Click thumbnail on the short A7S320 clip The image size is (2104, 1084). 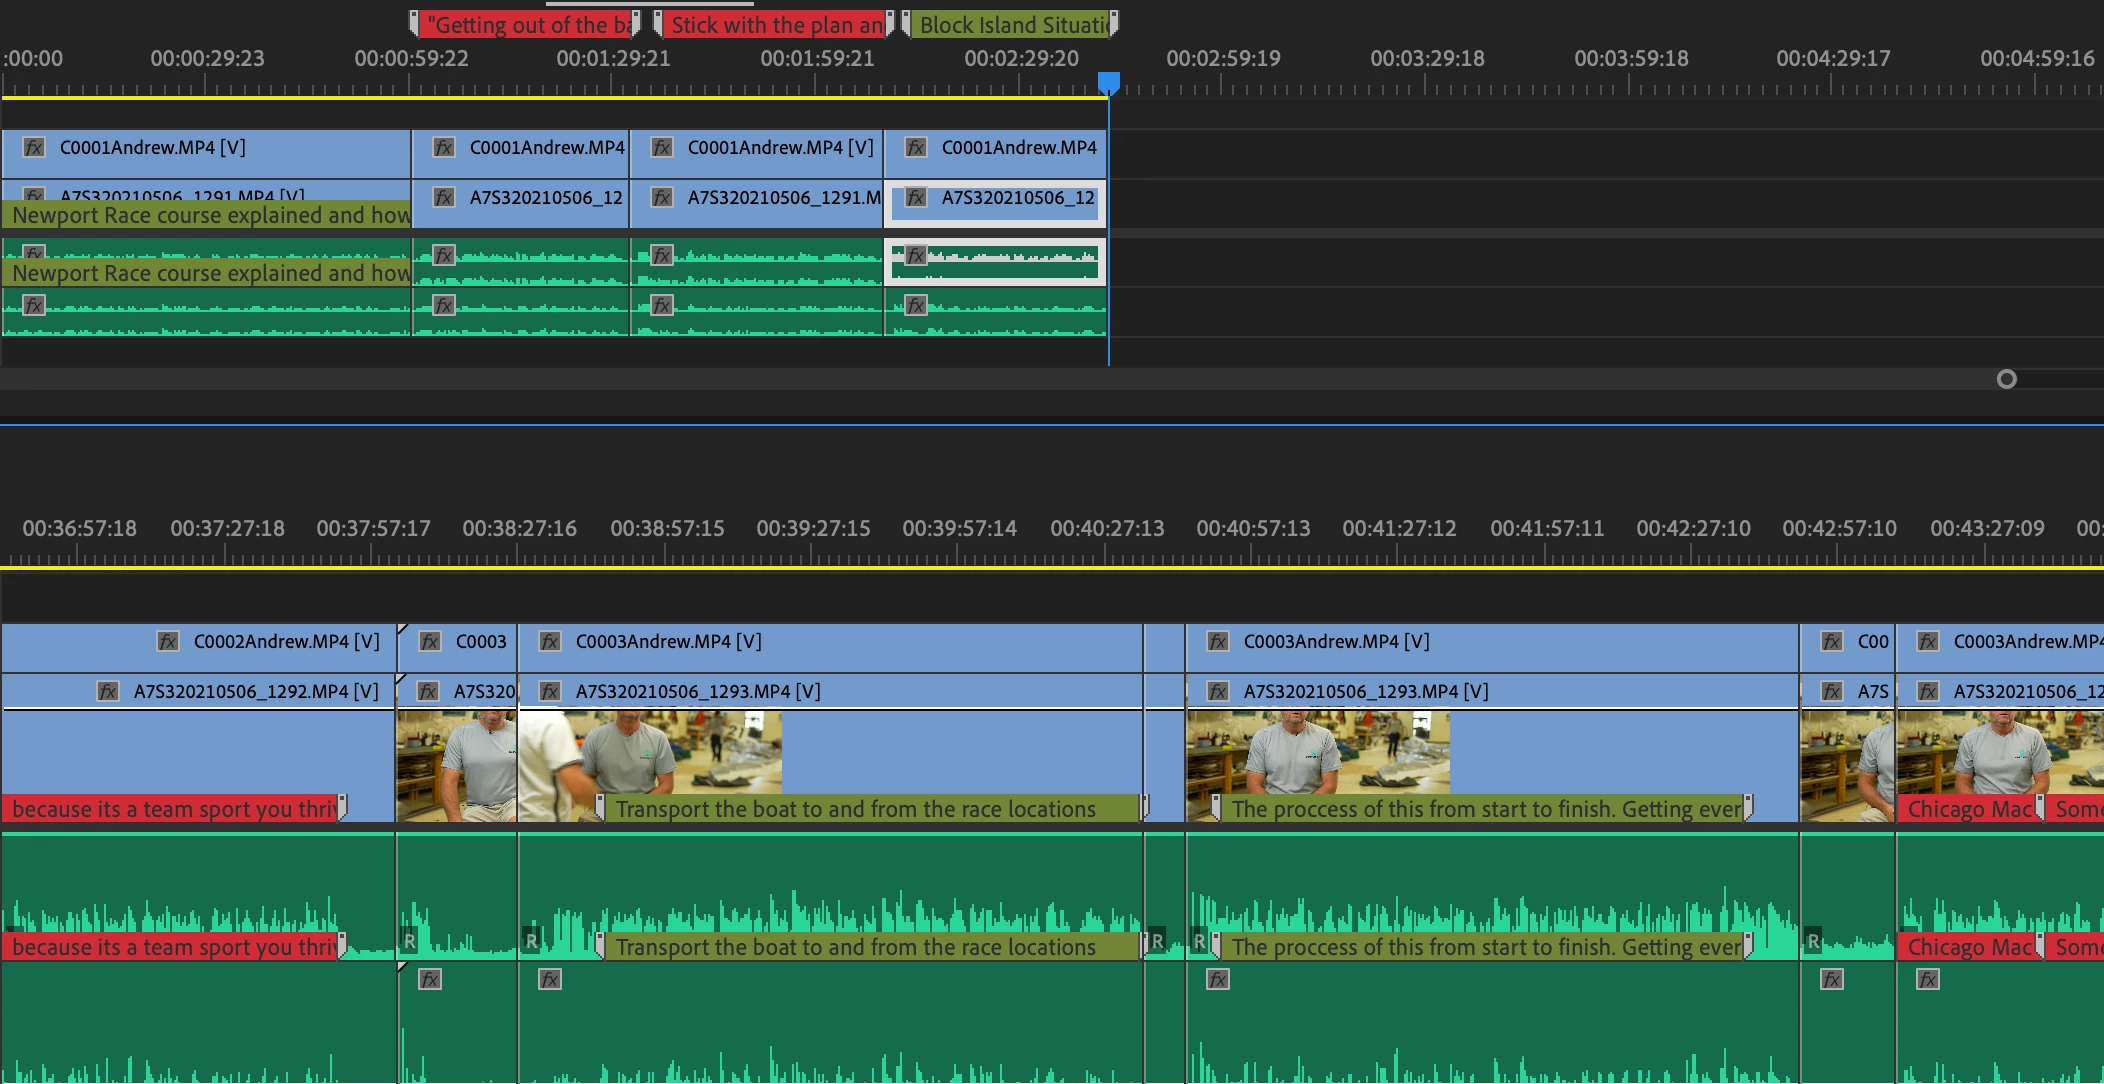coord(457,766)
